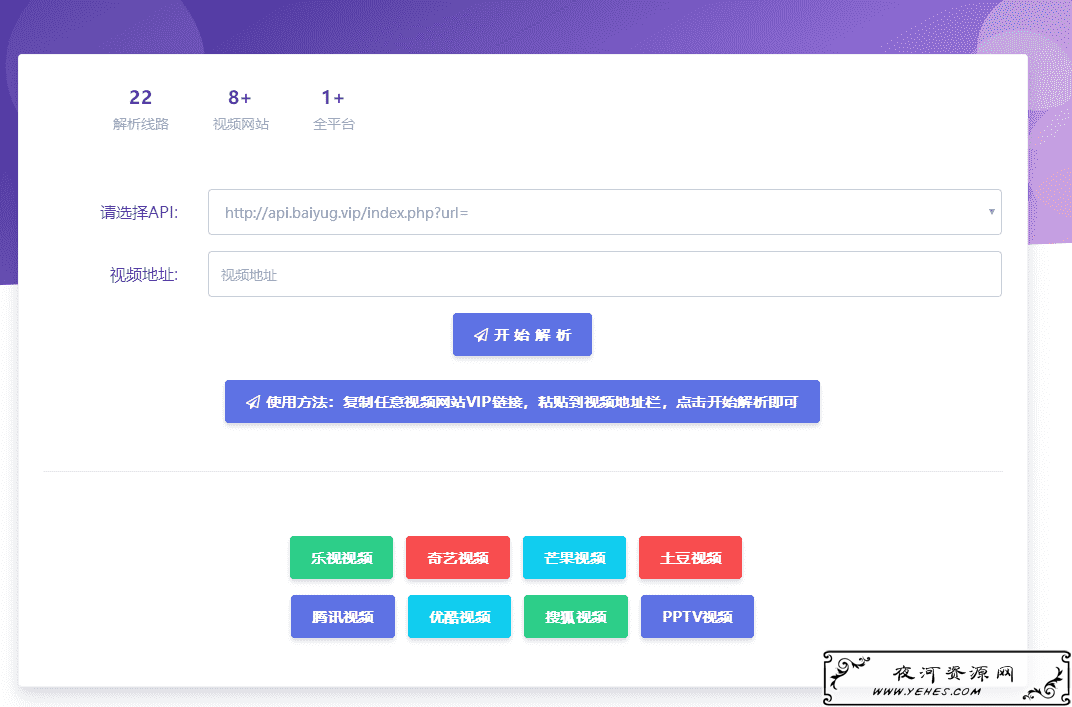This screenshot has height=707, width=1072.
Task: Click the number 22 statistic
Action: (x=140, y=97)
